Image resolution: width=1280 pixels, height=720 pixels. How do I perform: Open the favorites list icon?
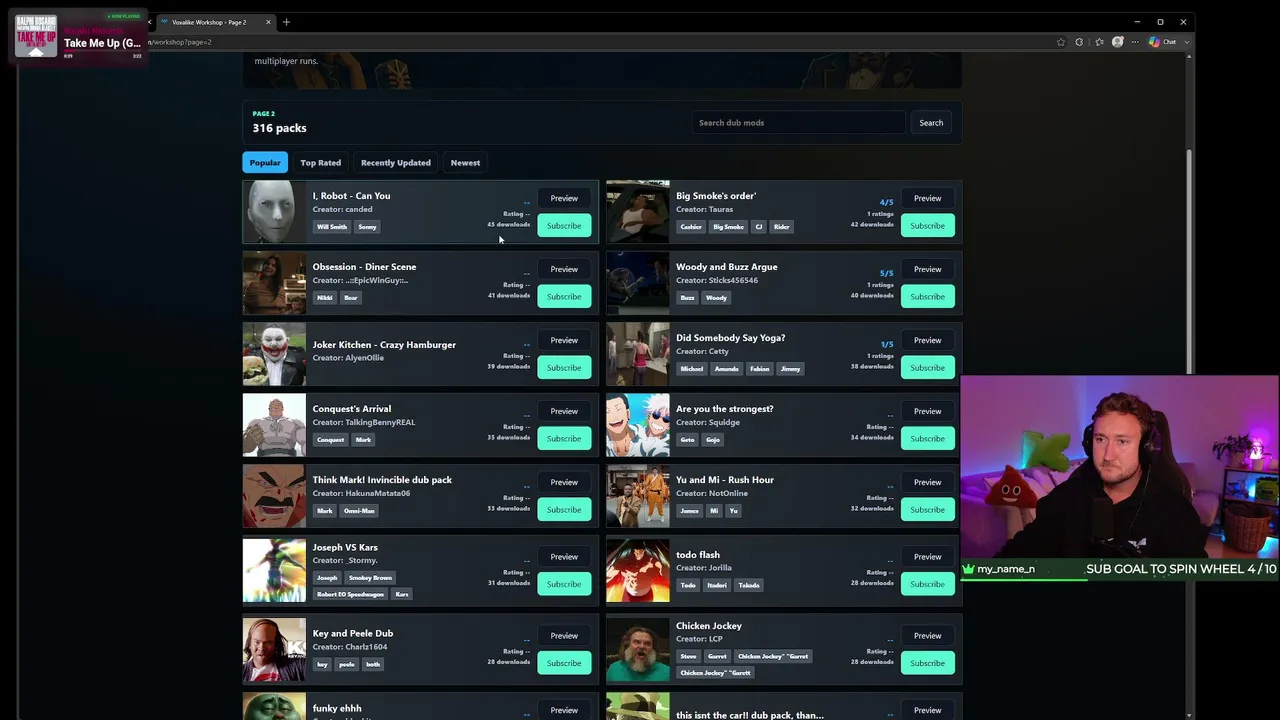[1099, 42]
